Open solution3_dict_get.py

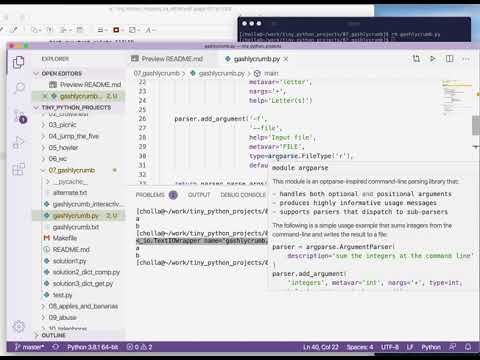click(x=83, y=283)
